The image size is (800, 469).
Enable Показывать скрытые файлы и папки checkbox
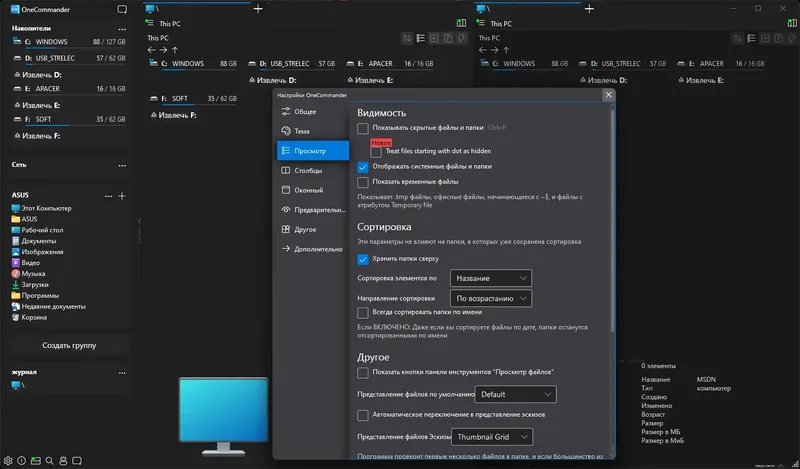pyautogui.click(x=363, y=129)
